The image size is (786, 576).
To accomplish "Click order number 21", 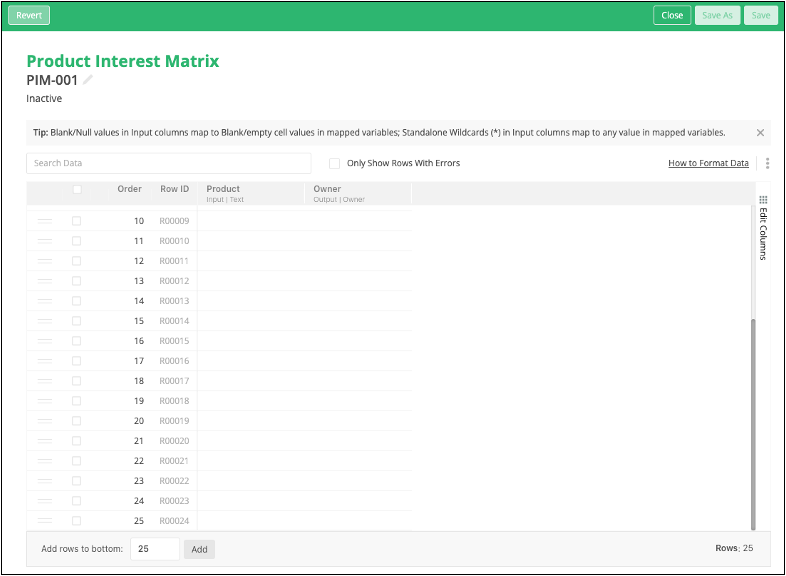I will (x=139, y=441).
